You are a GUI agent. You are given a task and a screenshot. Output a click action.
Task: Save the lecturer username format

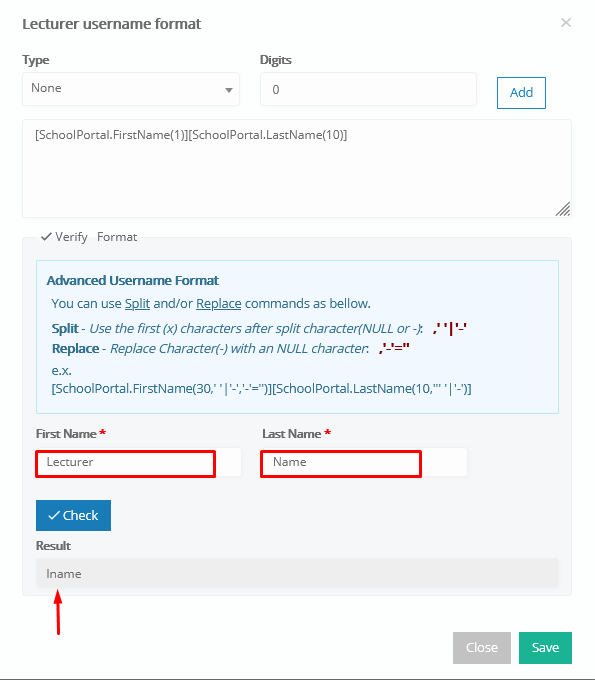coord(545,647)
